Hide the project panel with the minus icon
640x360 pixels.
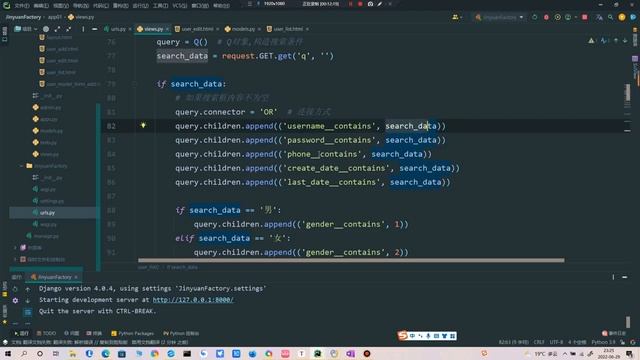pos(94,29)
